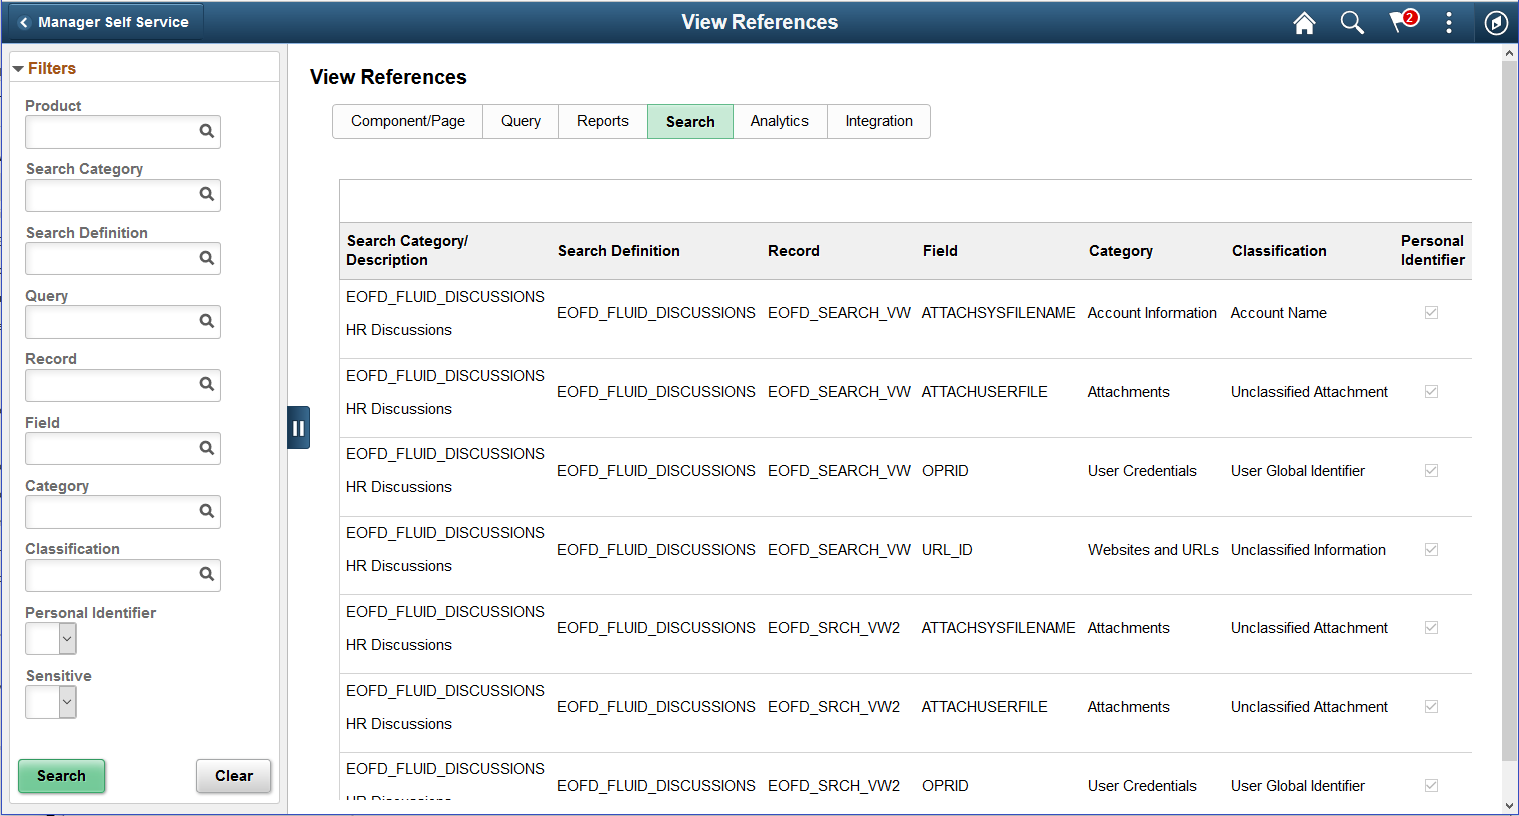Collapse the Filters section
This screenshot has height=816, width=1519.
tap(18, 68)
